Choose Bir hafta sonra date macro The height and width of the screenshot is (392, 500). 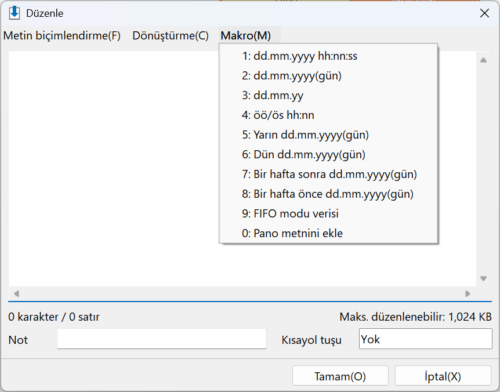(328, 174)
